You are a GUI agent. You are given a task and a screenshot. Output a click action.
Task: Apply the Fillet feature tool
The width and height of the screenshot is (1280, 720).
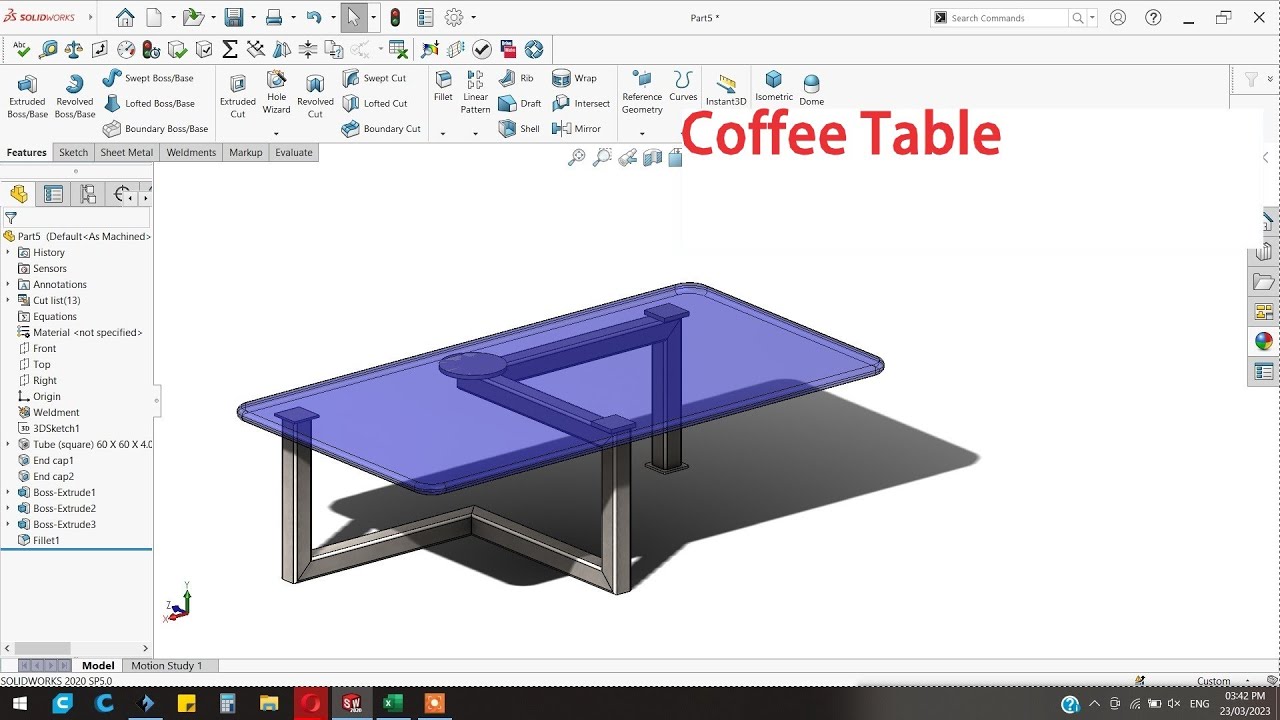coord(443,86)
